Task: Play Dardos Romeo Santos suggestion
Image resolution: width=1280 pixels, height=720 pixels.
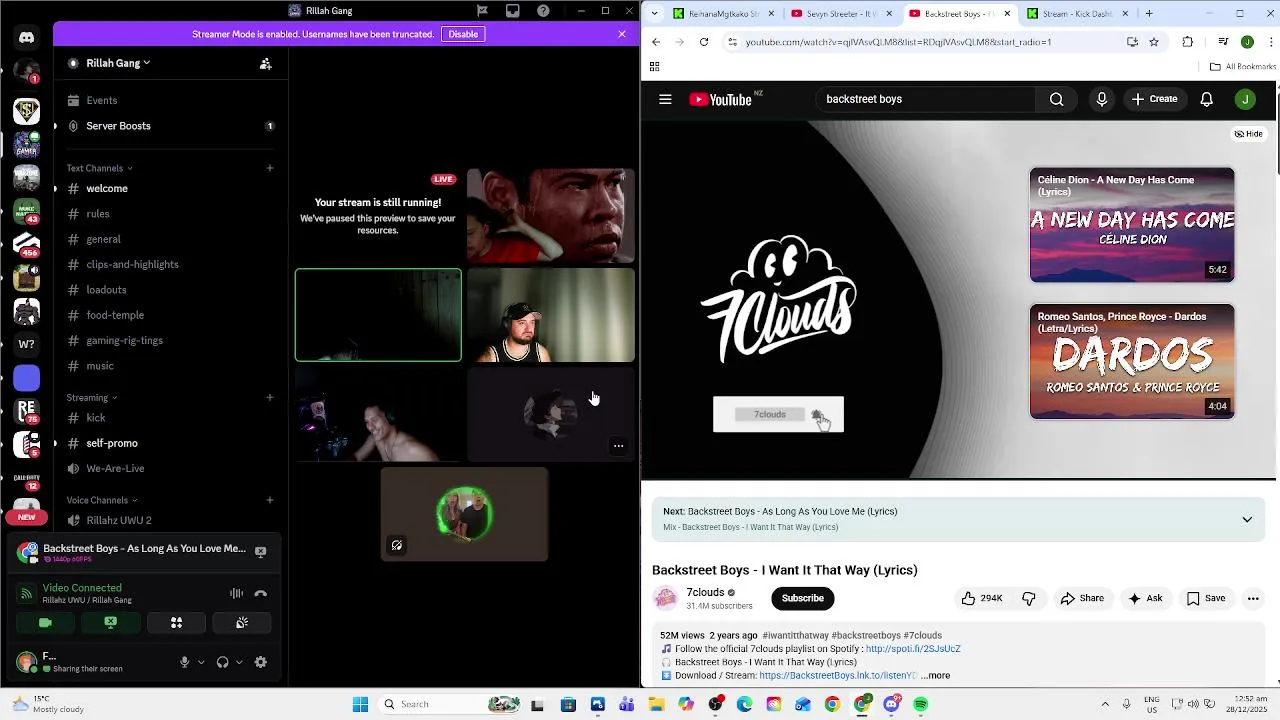Action: tap(1132, 361)
